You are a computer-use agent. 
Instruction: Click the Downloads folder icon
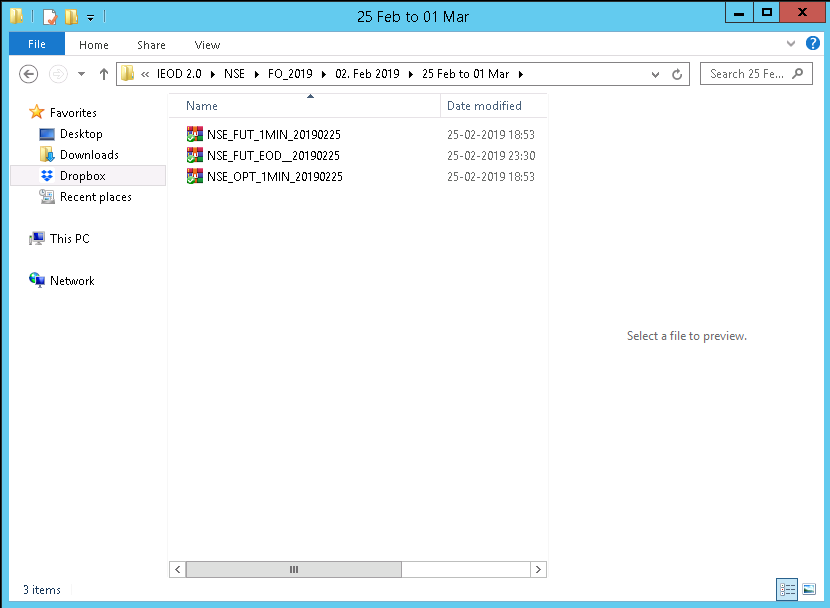[47, 154]
